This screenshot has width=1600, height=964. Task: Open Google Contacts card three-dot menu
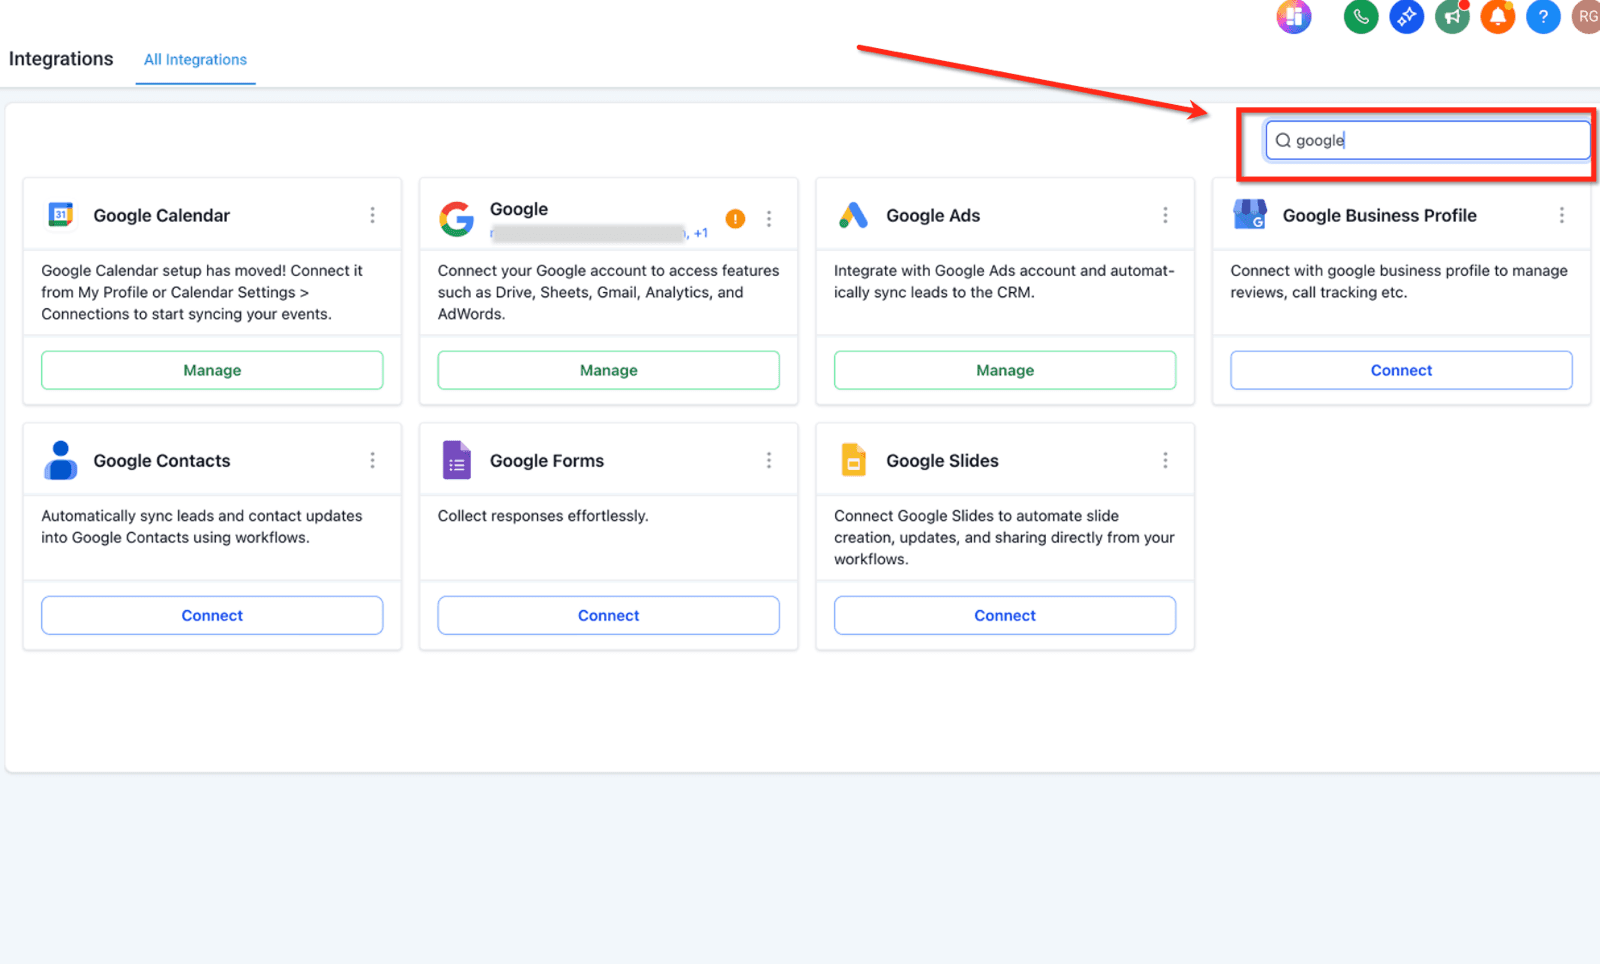(372, 460)
